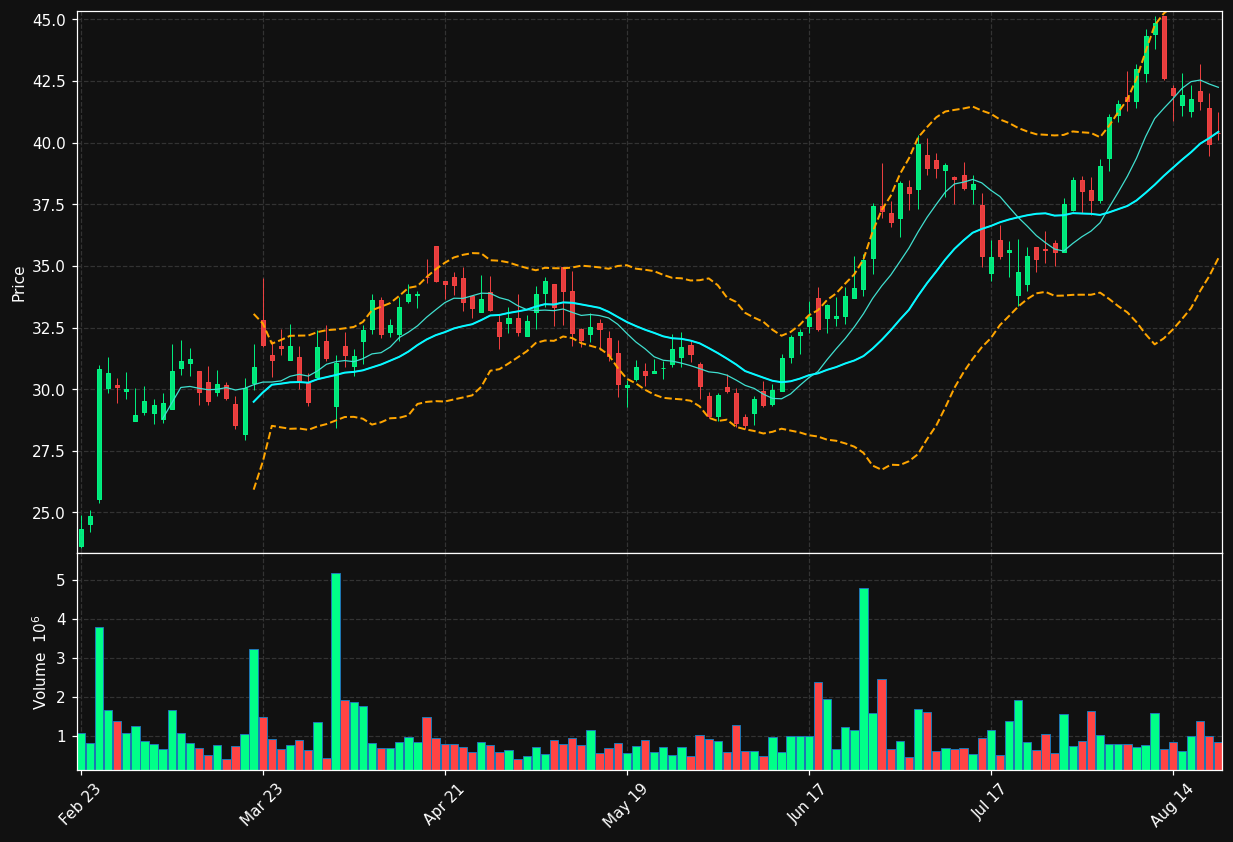This screenshot has width=1233, height=842.
Task: Click the green volume bar near 4.8 million
Action: 864,679
